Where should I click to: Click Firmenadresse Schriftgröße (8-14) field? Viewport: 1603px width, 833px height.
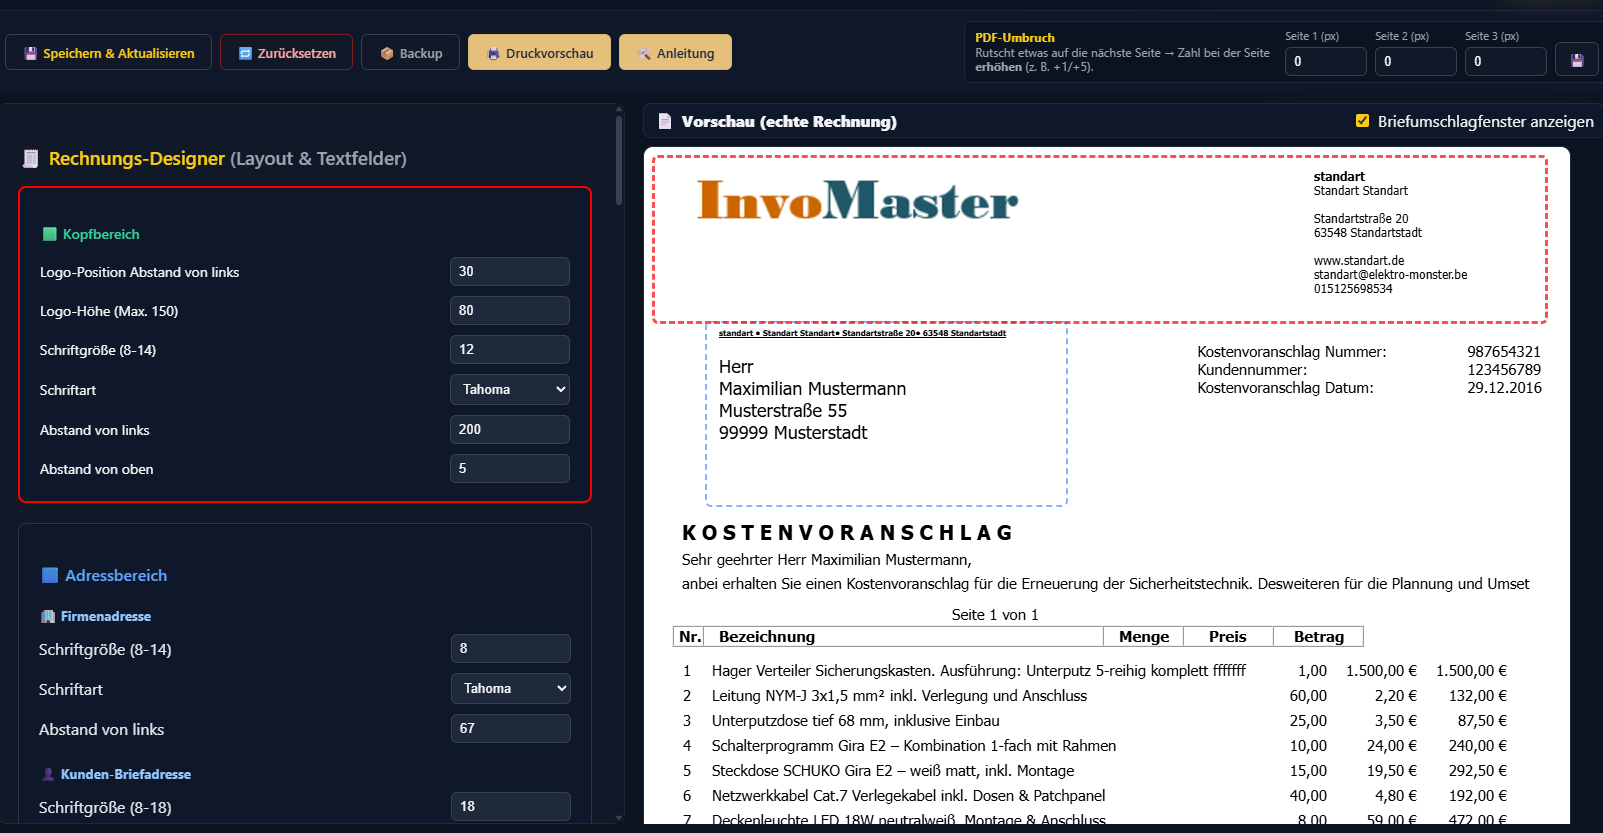pyautogui.click(x=511, y=648)
